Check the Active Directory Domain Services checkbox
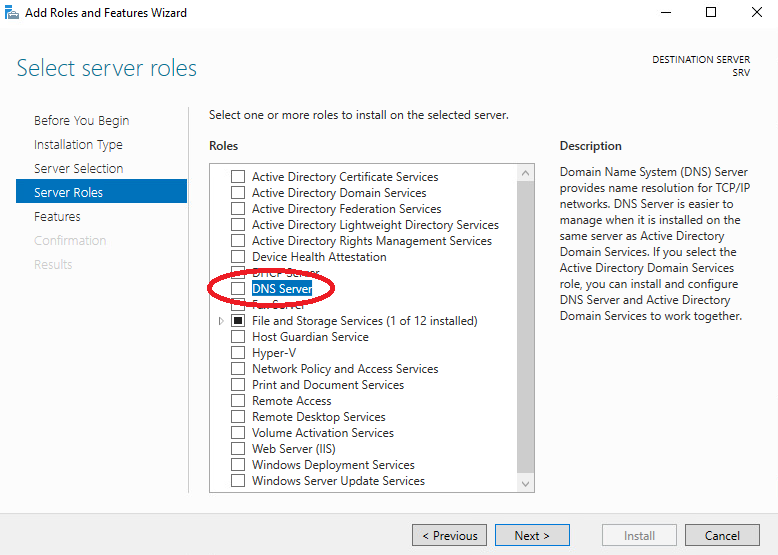Image resolution: width=778 pixels, height=555 pixels. point(238,192)
